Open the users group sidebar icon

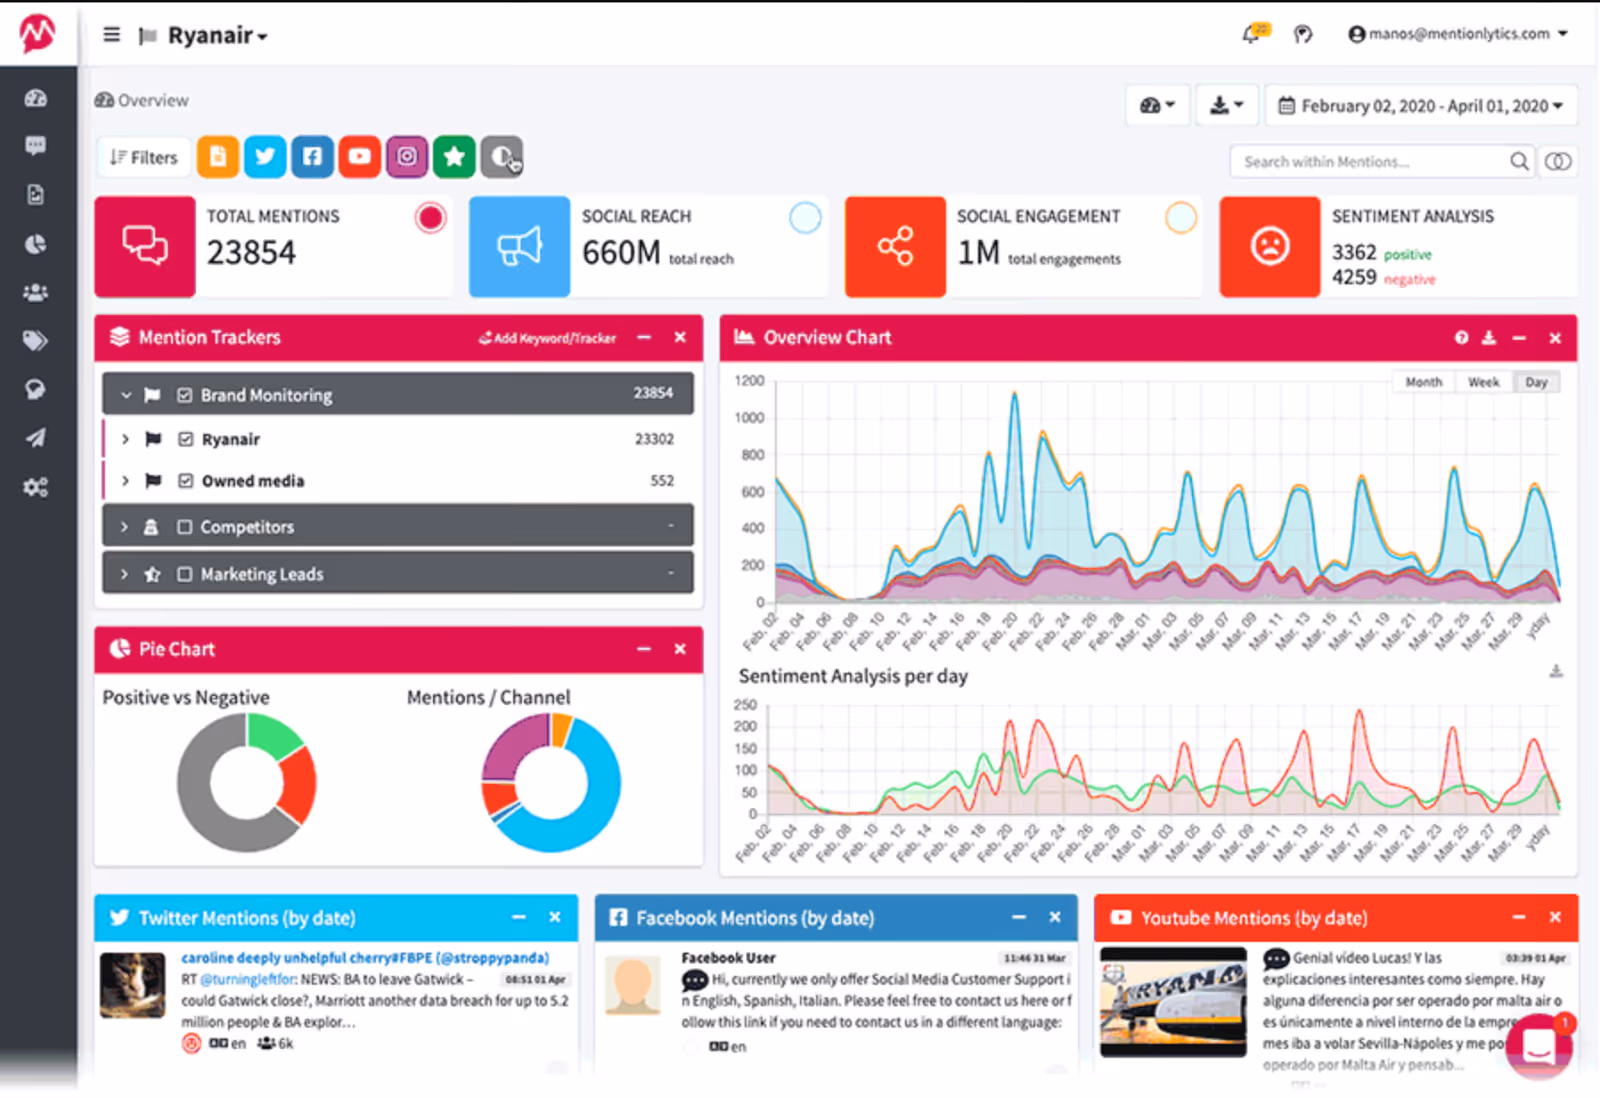[36, 292]
